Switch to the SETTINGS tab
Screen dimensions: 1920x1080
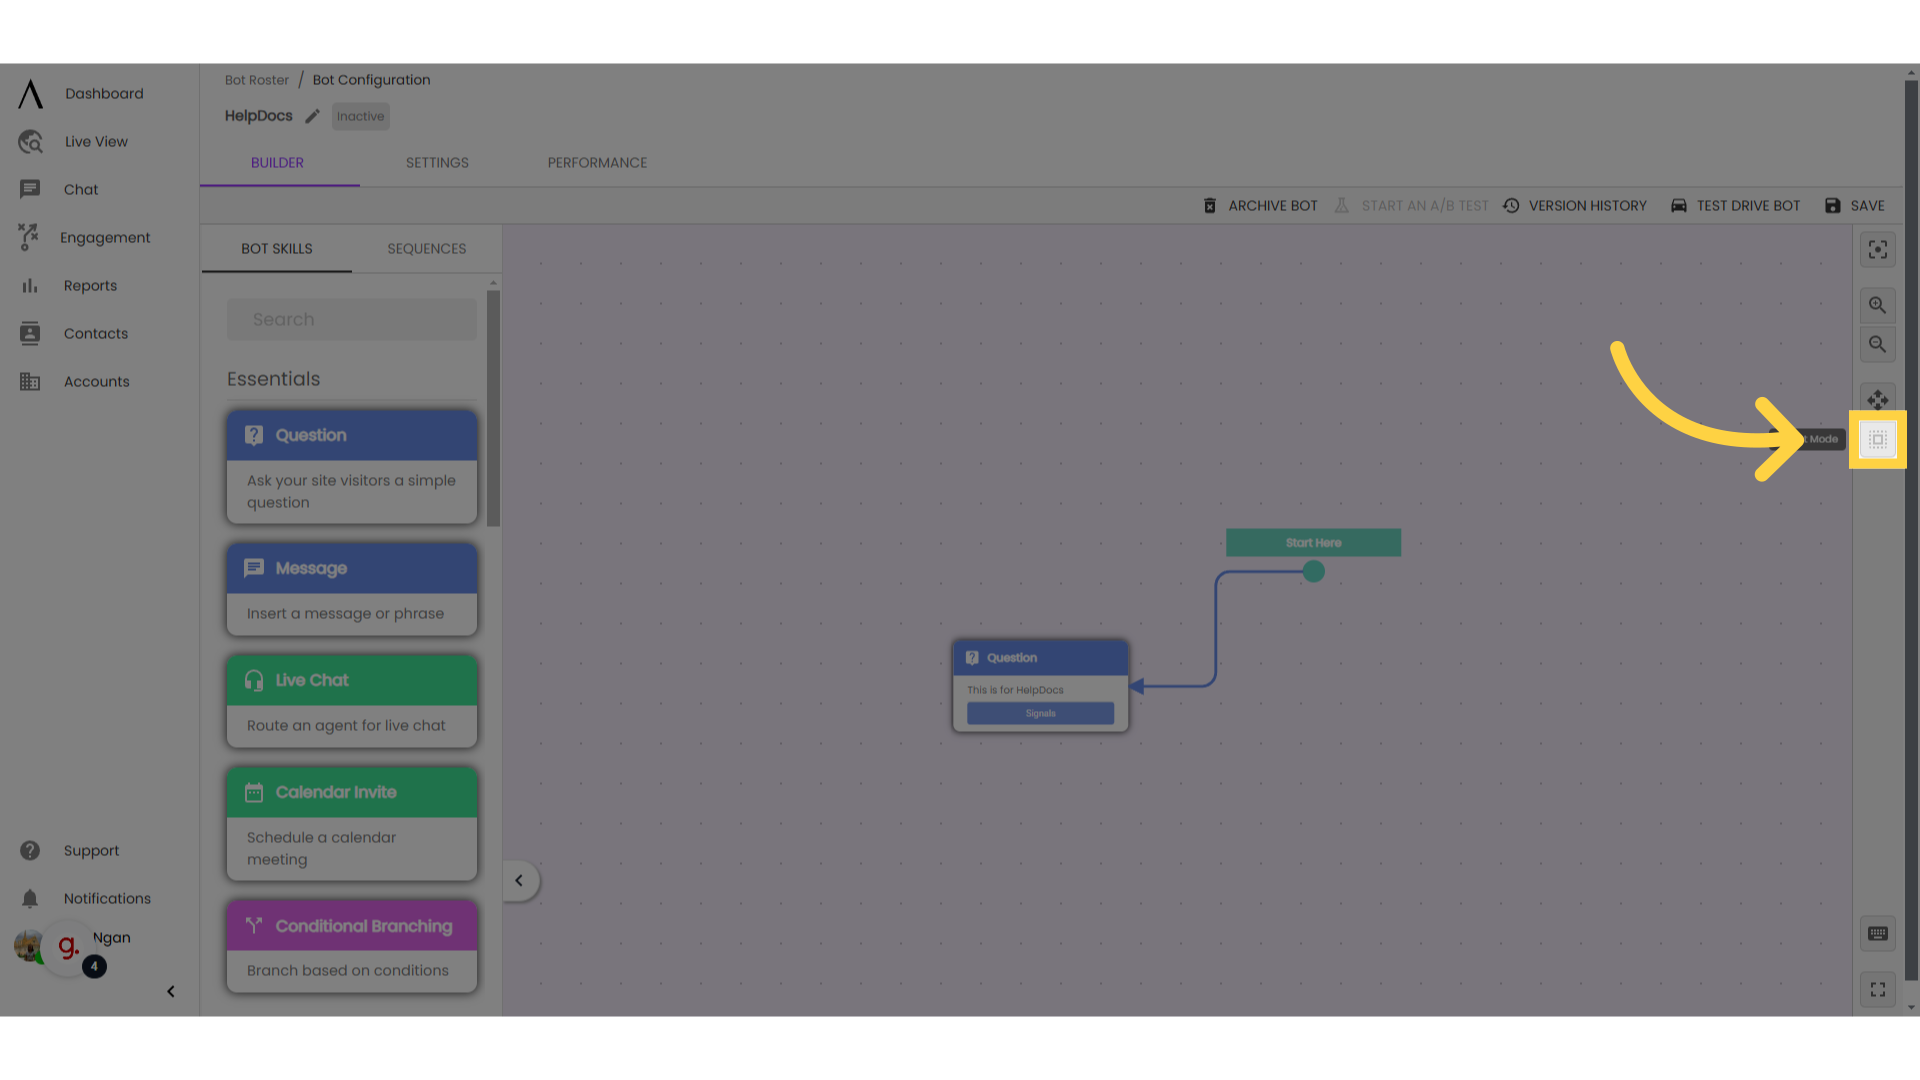click(438, 162)
